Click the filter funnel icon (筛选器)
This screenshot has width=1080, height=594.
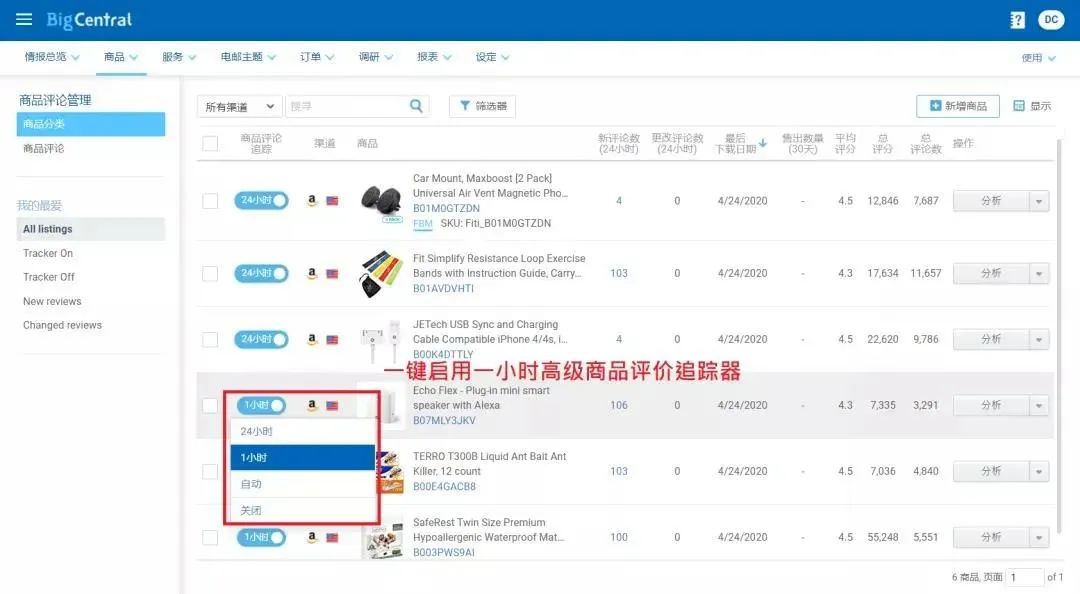click(463, 105)
